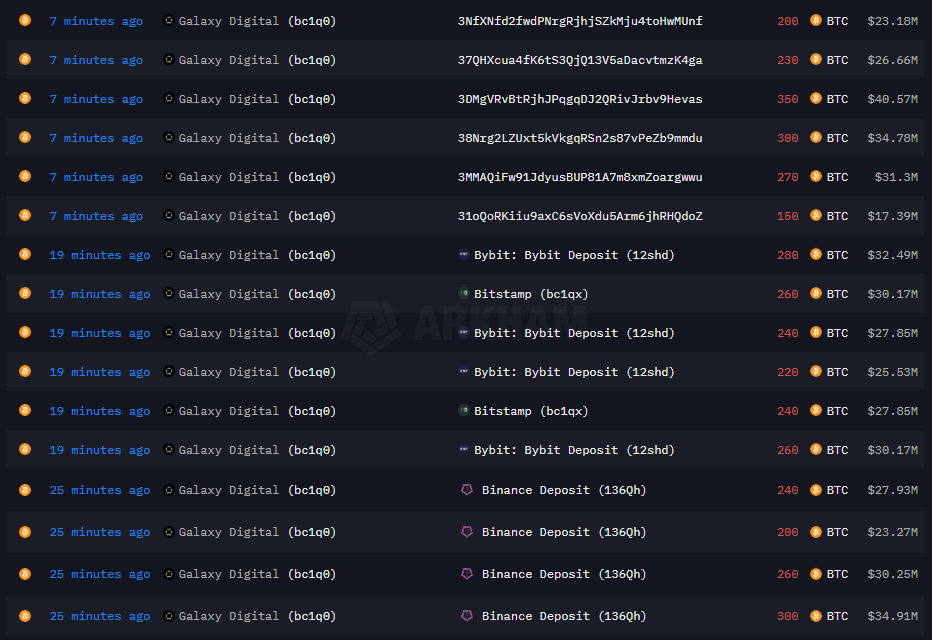Open Binance Deposit (136Qh) in the $30.25M row
Image resolution: width=932 pixels, height=640 pixels.
click(x=563, y=574)
